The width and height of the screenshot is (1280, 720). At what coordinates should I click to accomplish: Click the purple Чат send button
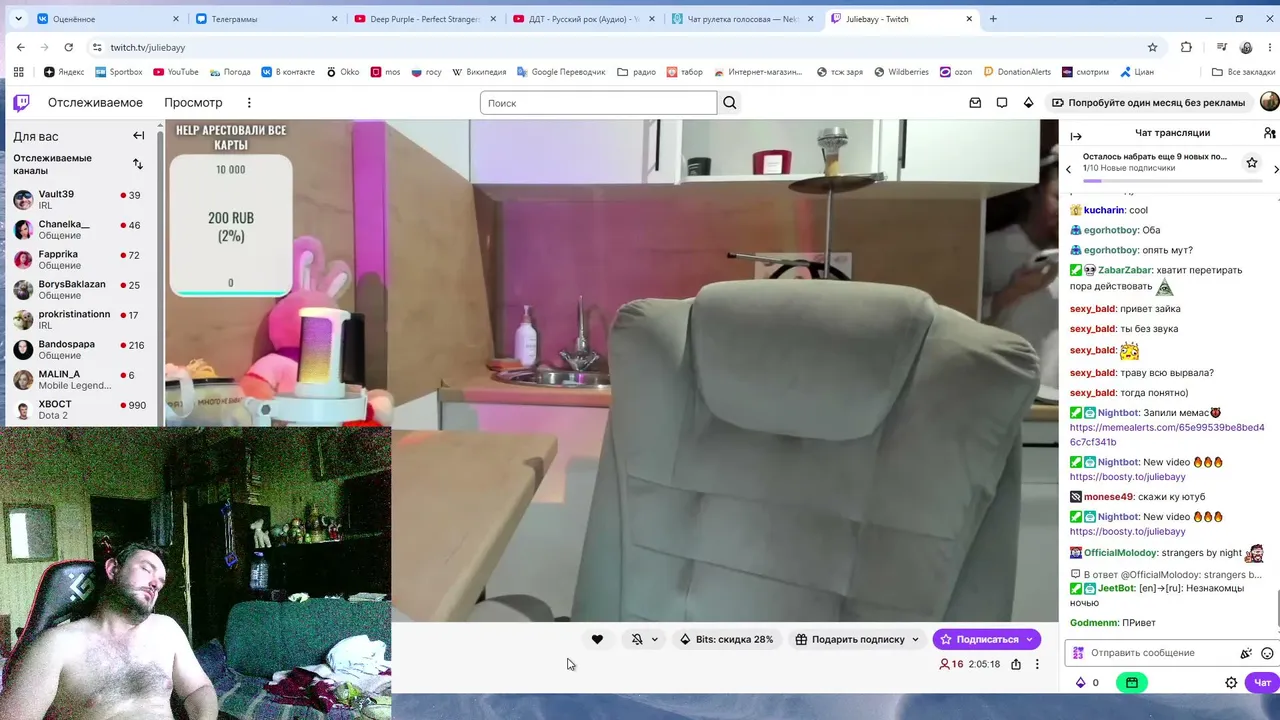point(1263,683)
